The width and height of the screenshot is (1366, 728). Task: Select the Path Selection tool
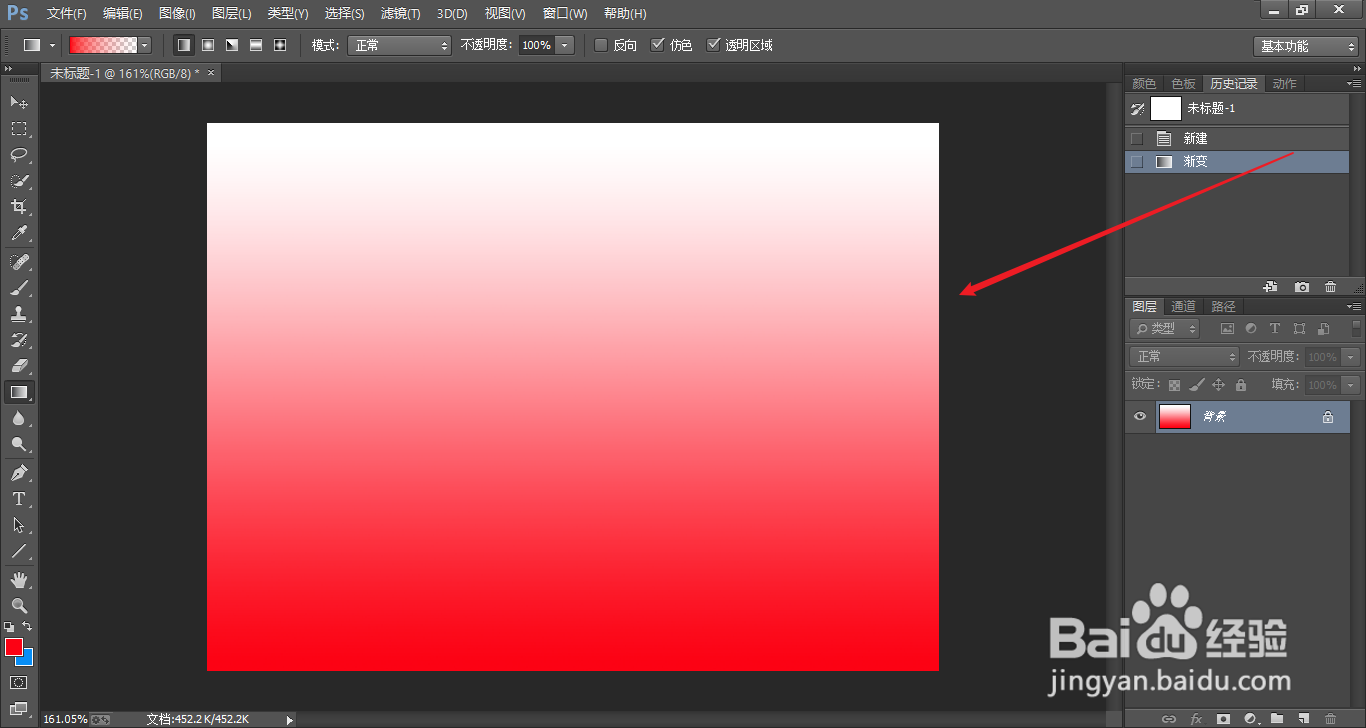point(19,525)
